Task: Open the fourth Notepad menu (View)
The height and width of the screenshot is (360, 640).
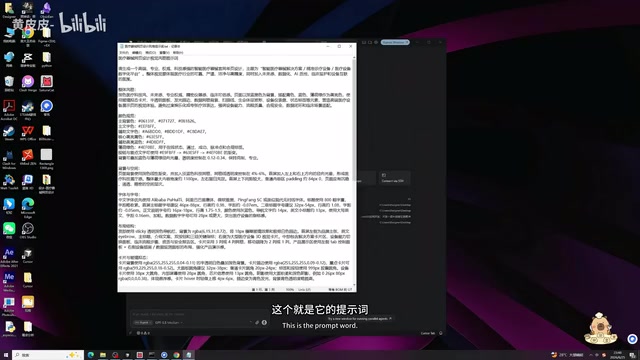Action: pos(164,53)
